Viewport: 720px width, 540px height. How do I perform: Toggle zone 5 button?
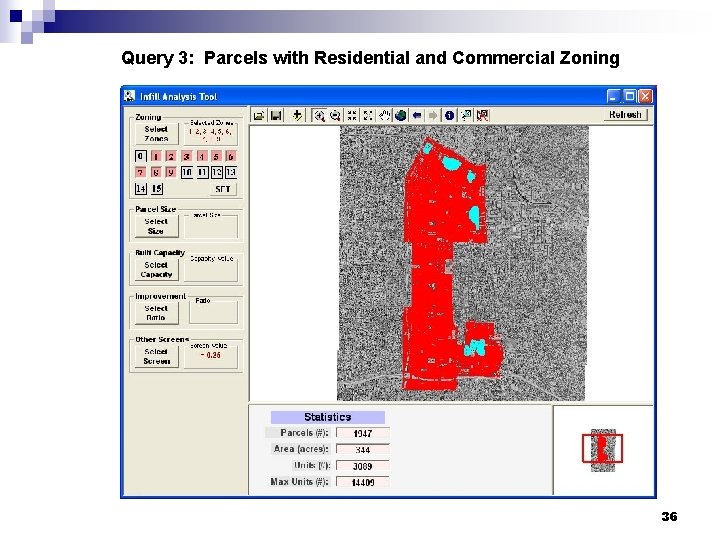tap(216, 157)
